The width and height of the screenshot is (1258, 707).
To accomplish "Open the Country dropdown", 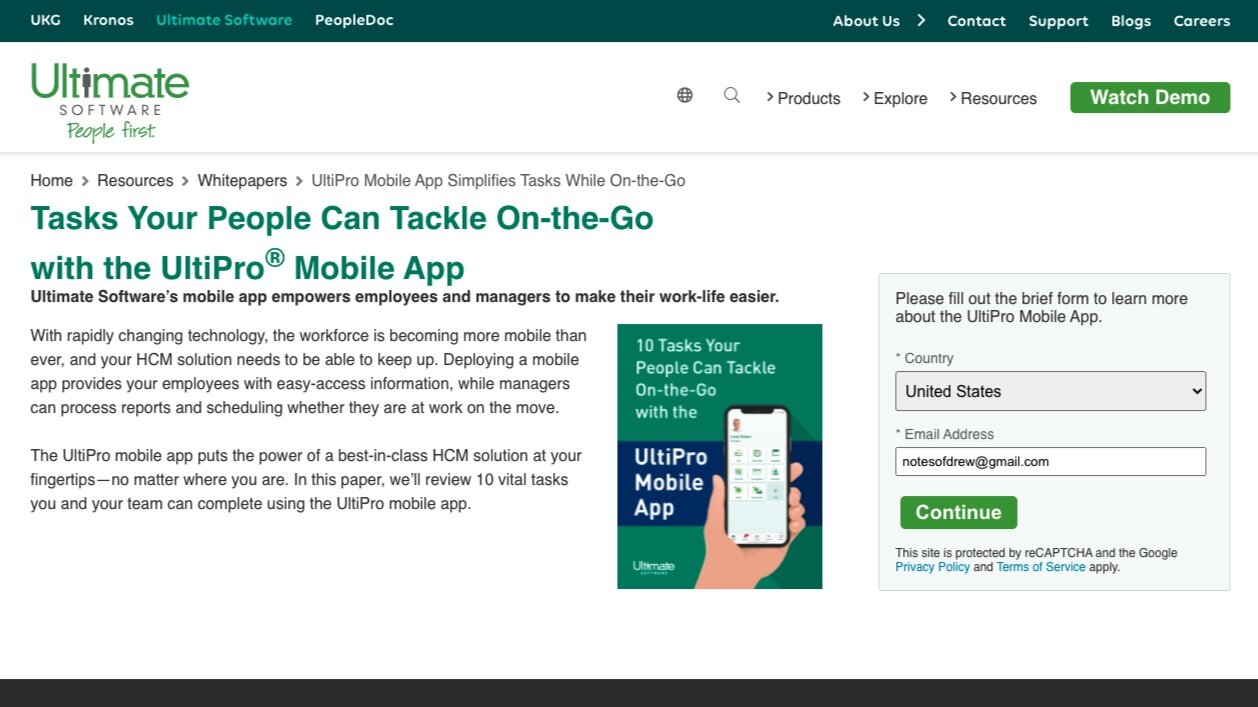I will click(1050, 391).
